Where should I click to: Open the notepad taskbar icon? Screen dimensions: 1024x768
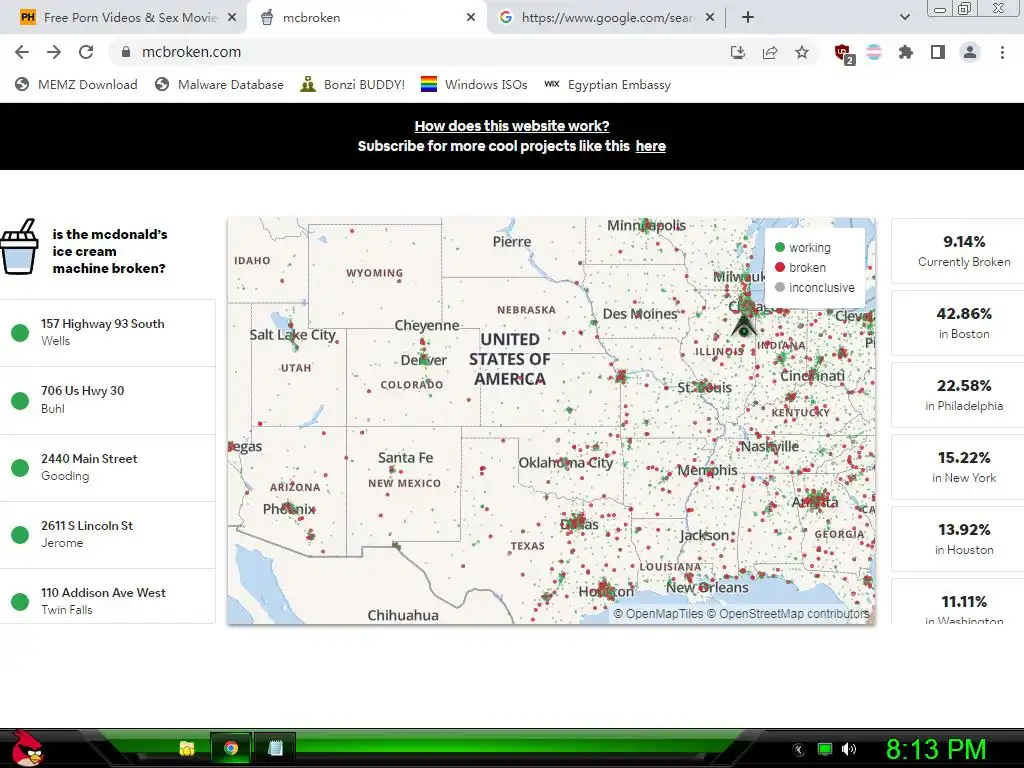275,748
